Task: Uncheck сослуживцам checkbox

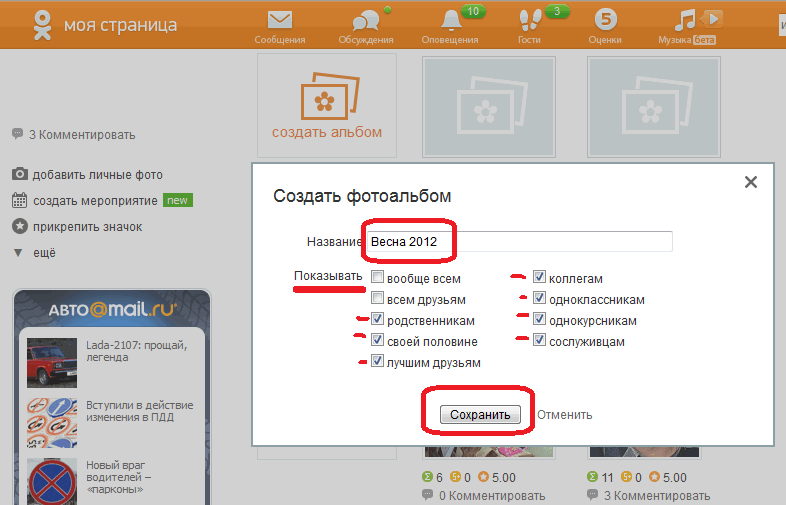Action: [x=539, y=340]
